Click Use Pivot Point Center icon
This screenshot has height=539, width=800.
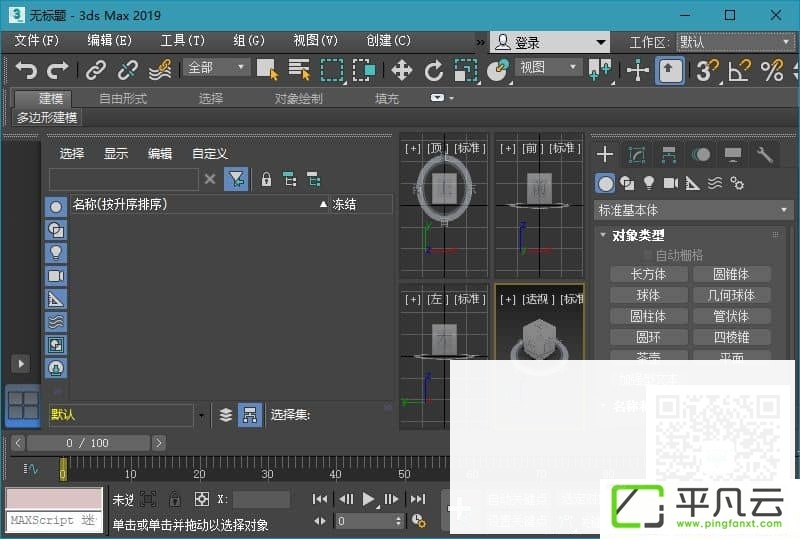pyautogui.click(x=599, y=70)
